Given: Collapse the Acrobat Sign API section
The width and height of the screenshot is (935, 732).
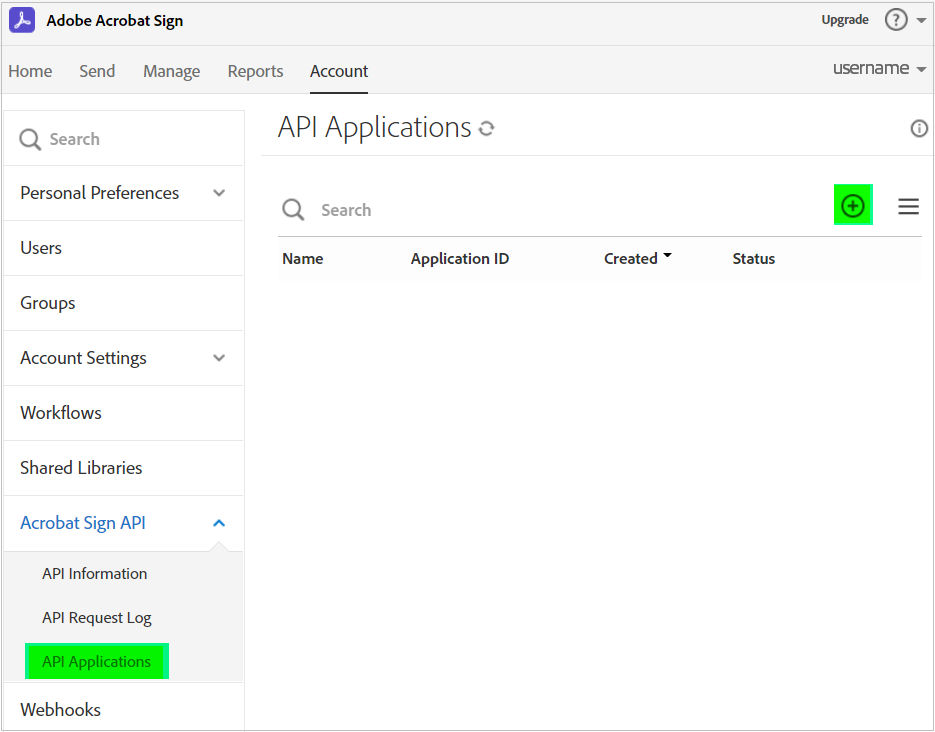Looking at the screenshot, I should click(x=219, y=523).
